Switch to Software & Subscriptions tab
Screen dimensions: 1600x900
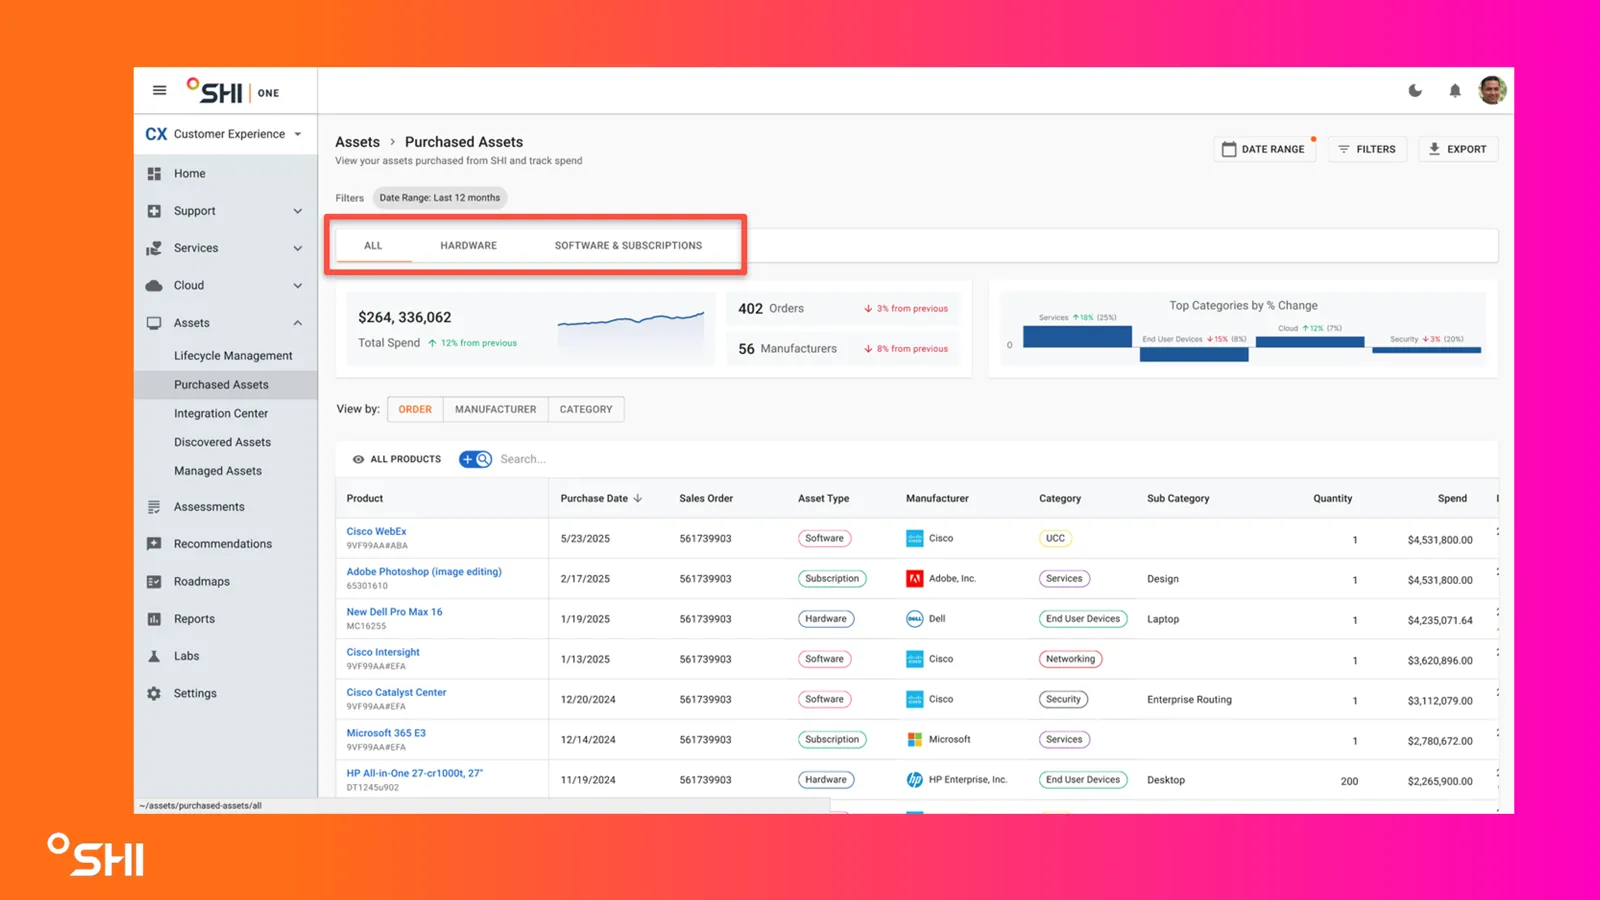(x=628, y=245)
